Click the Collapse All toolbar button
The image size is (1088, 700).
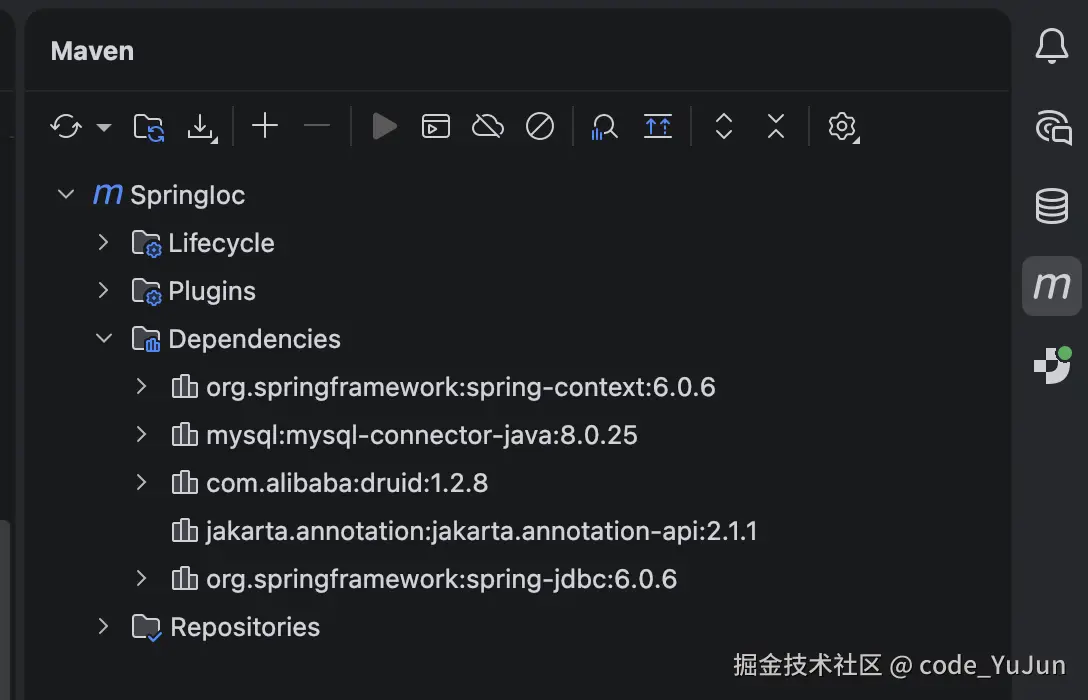point(776,127)
